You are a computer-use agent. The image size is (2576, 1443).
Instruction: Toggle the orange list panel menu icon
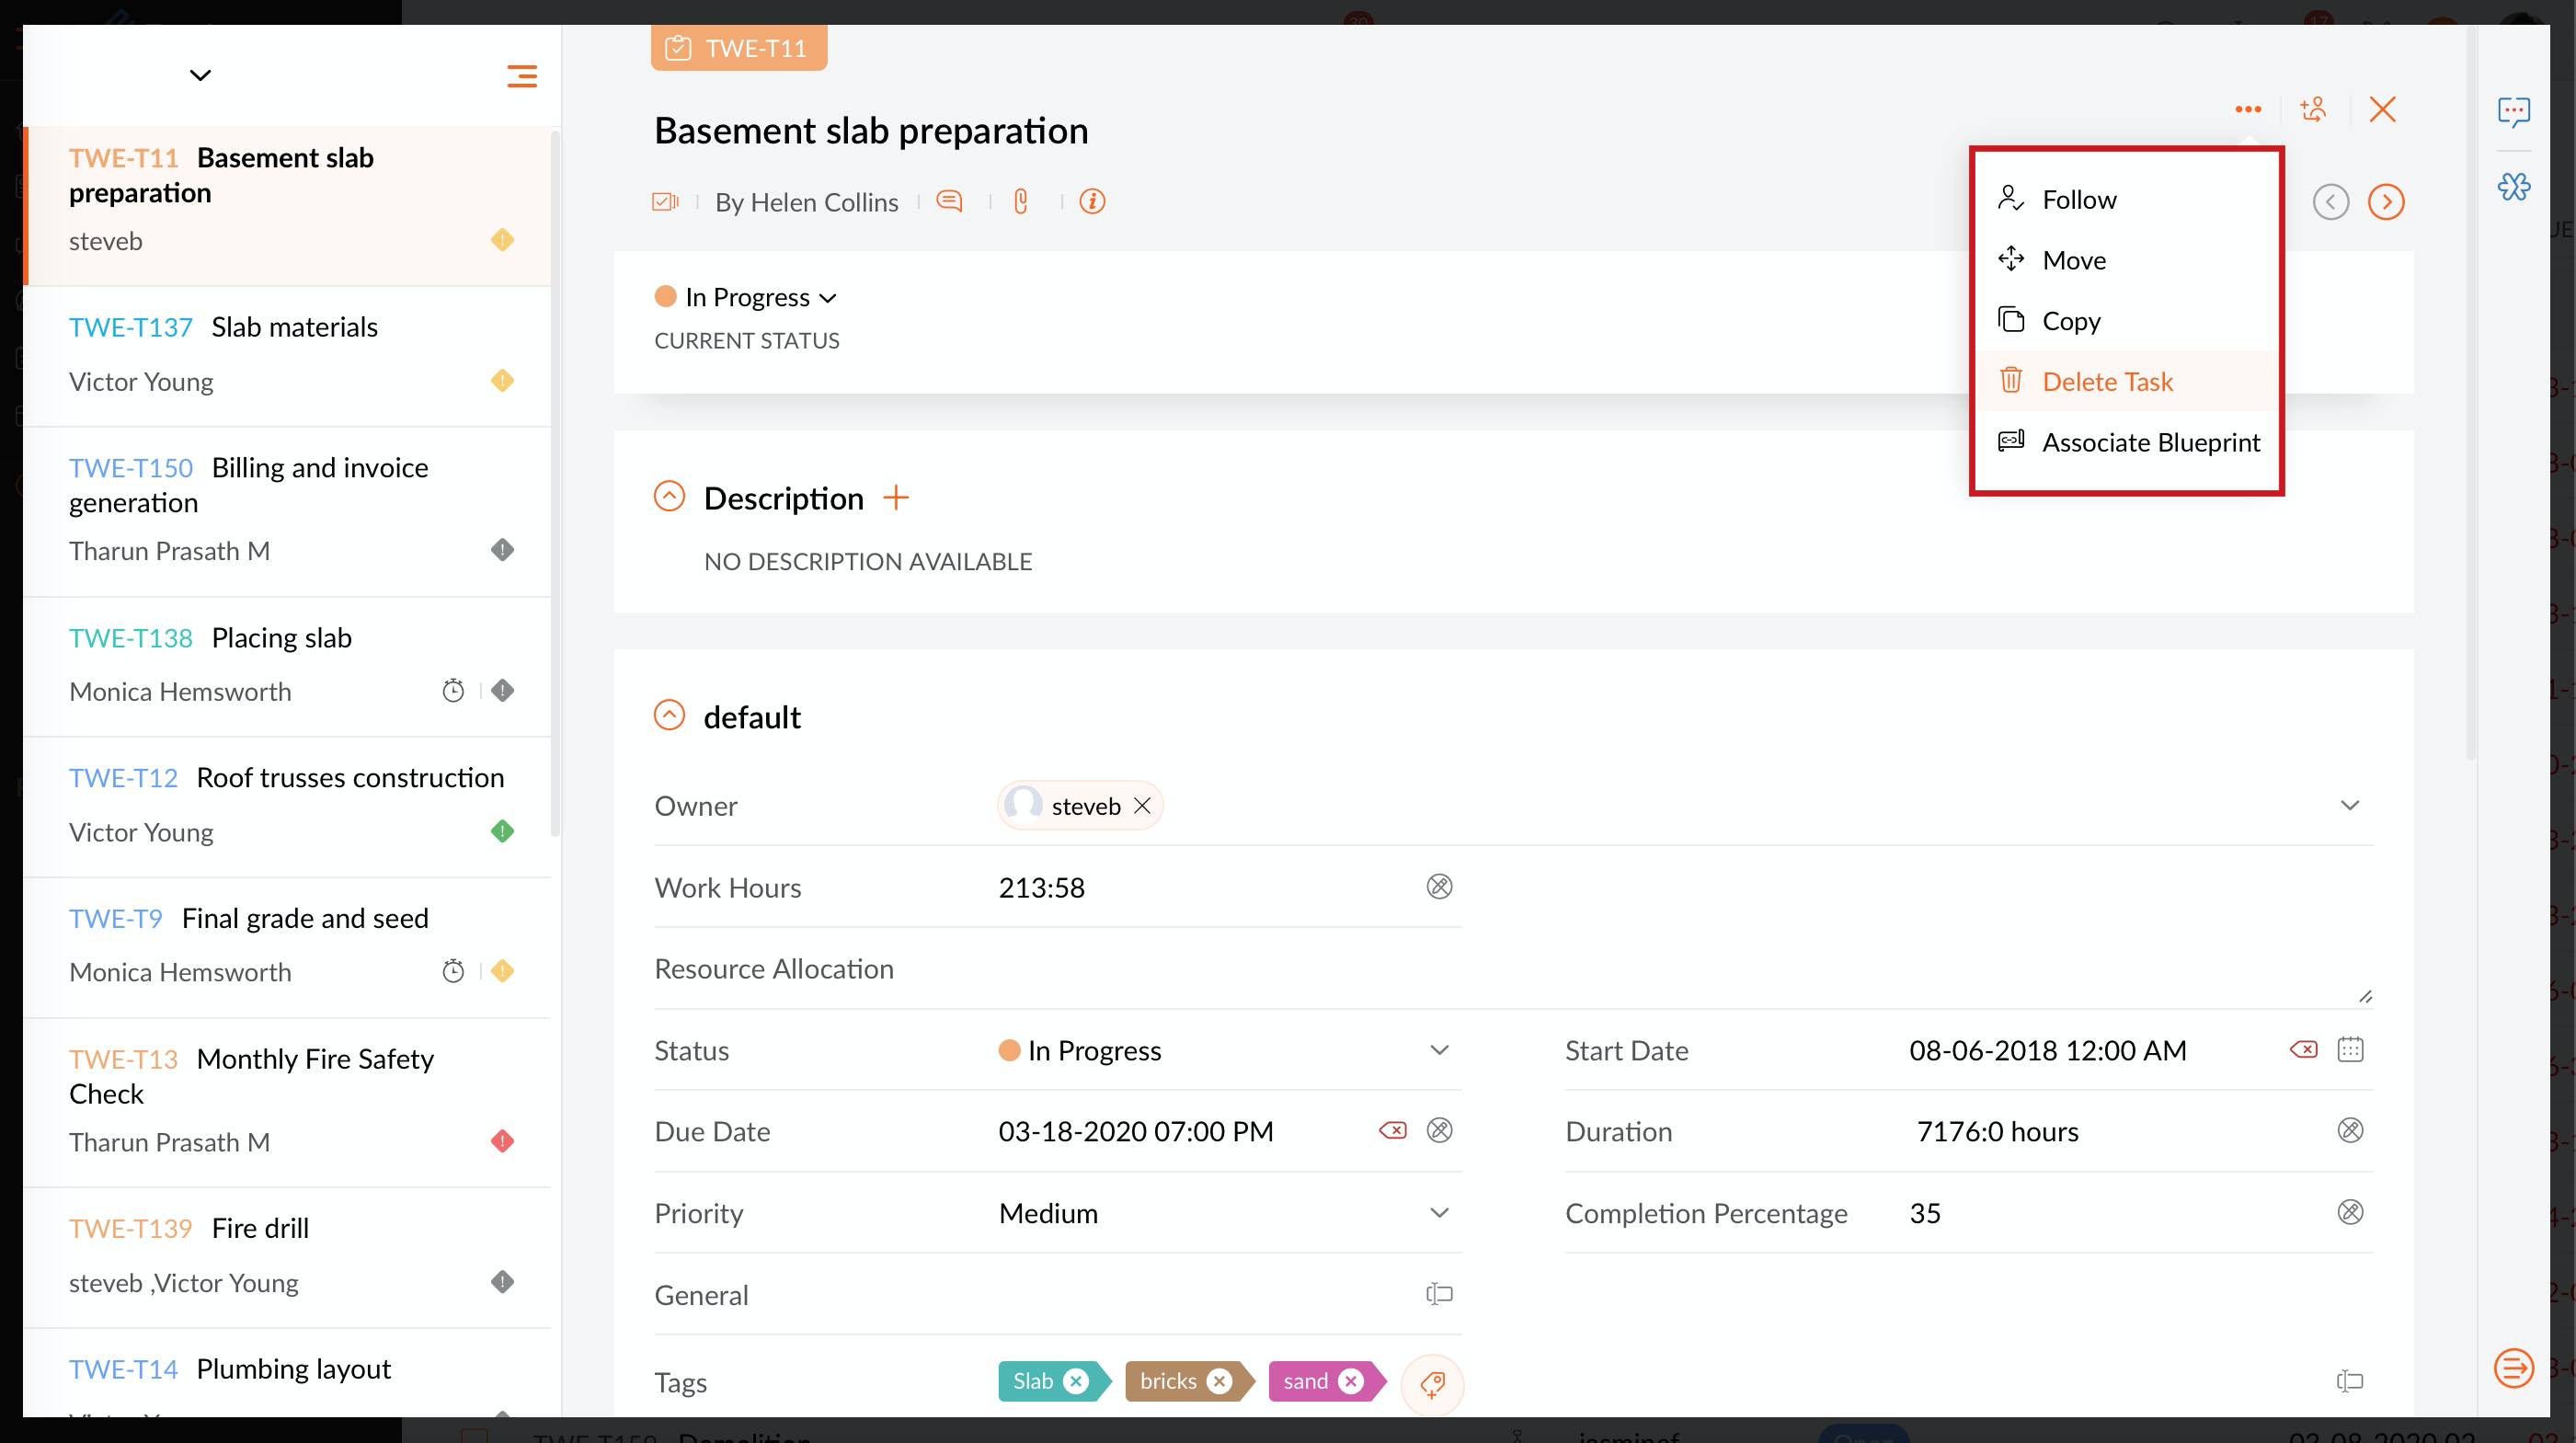pyautogui.click(x=521, y=76)
